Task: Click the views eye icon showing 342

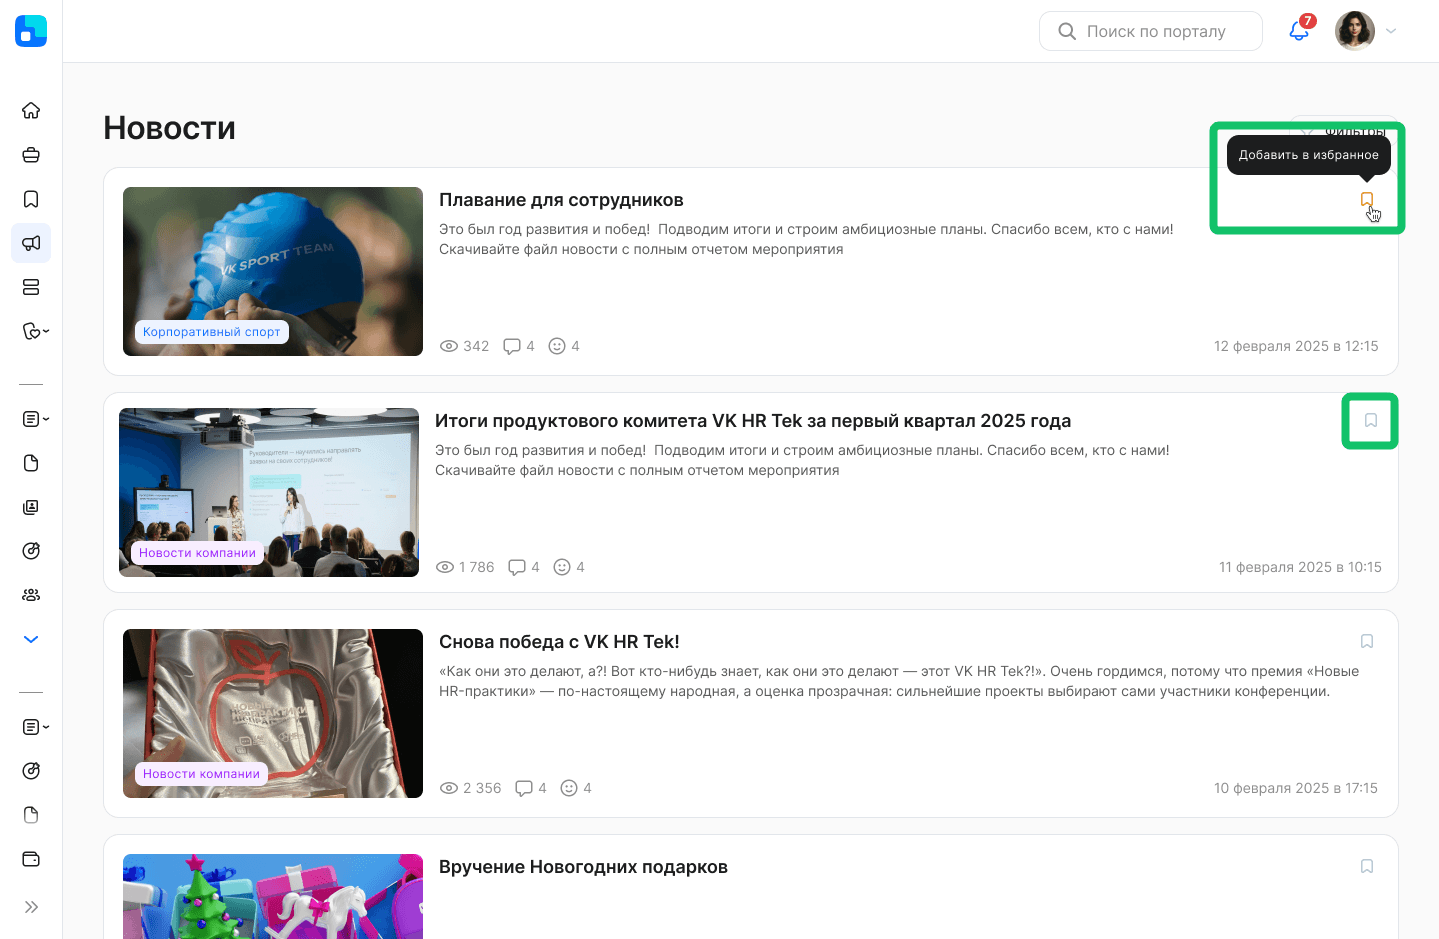Action: click(x=449, y=346)
